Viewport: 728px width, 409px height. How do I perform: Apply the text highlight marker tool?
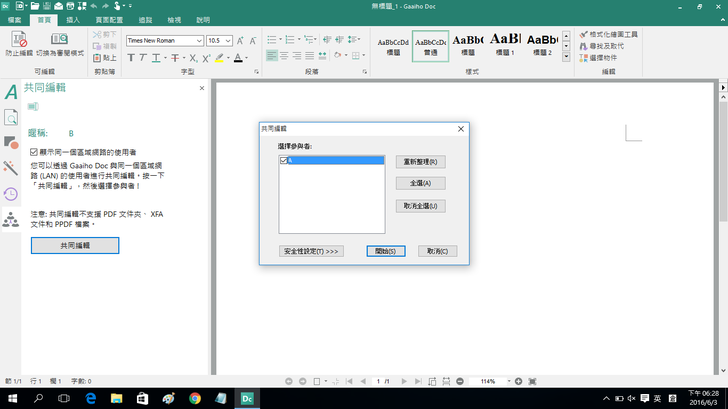221,58
